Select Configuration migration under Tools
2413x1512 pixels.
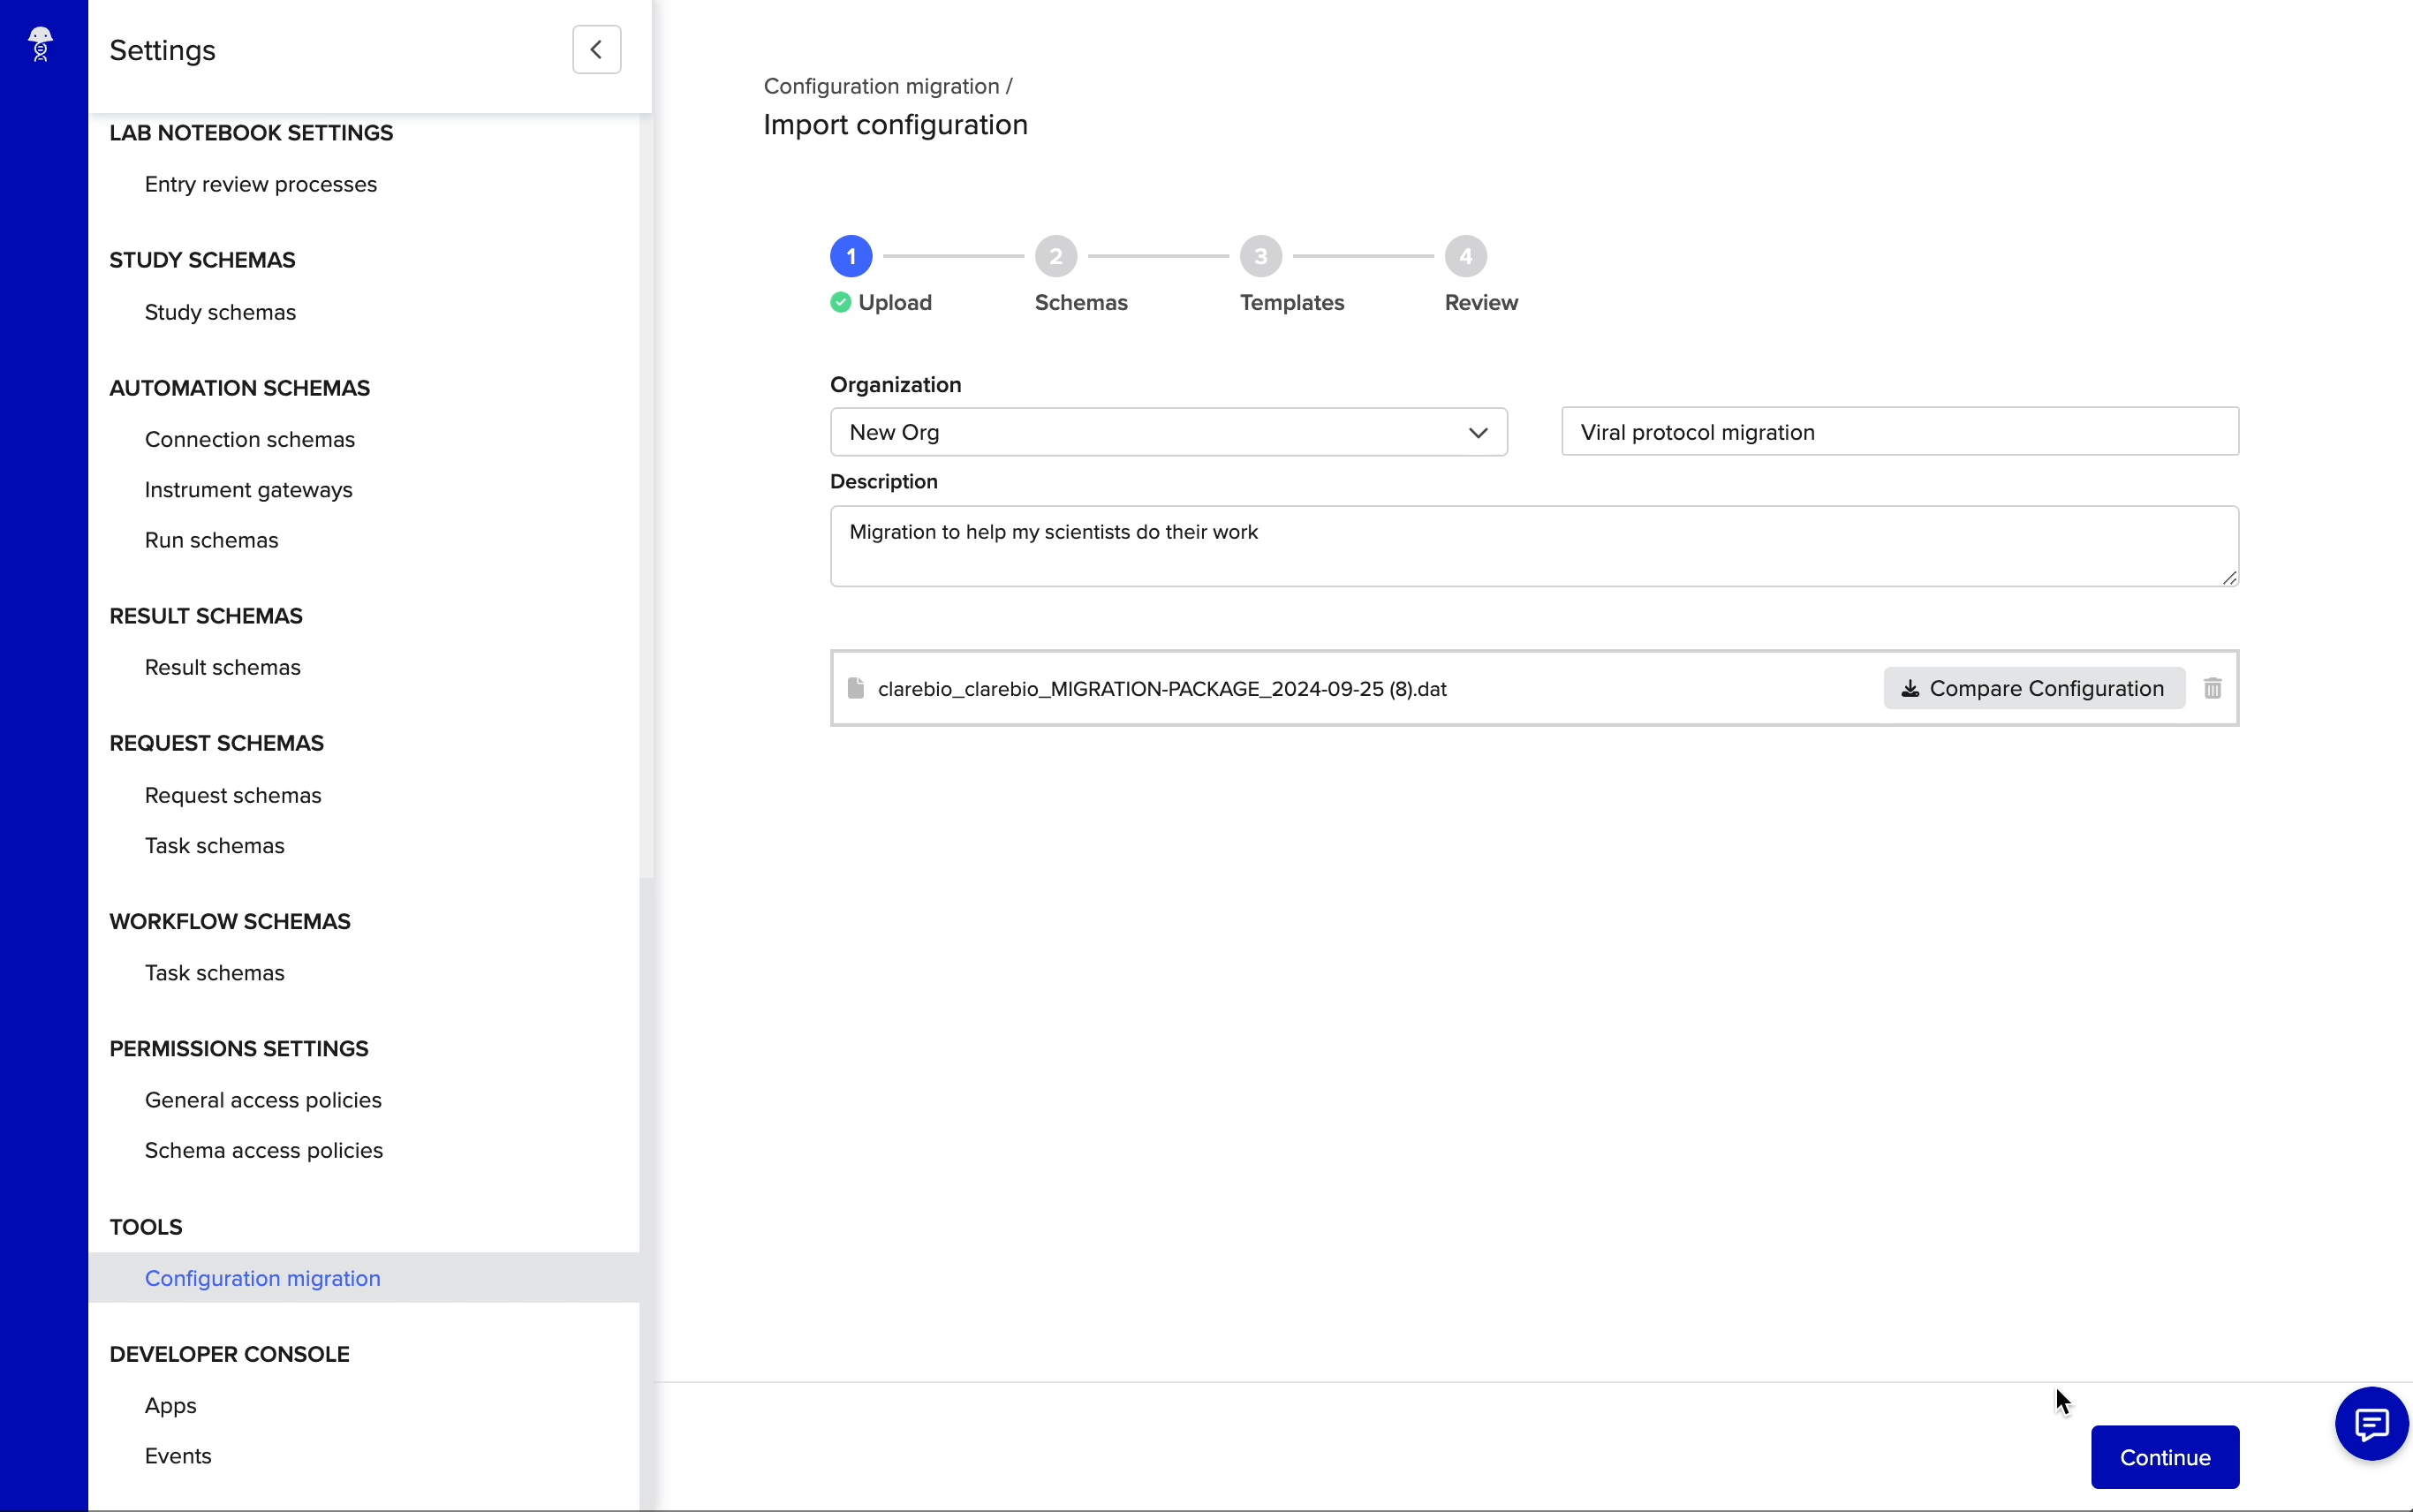(262, 1278)
